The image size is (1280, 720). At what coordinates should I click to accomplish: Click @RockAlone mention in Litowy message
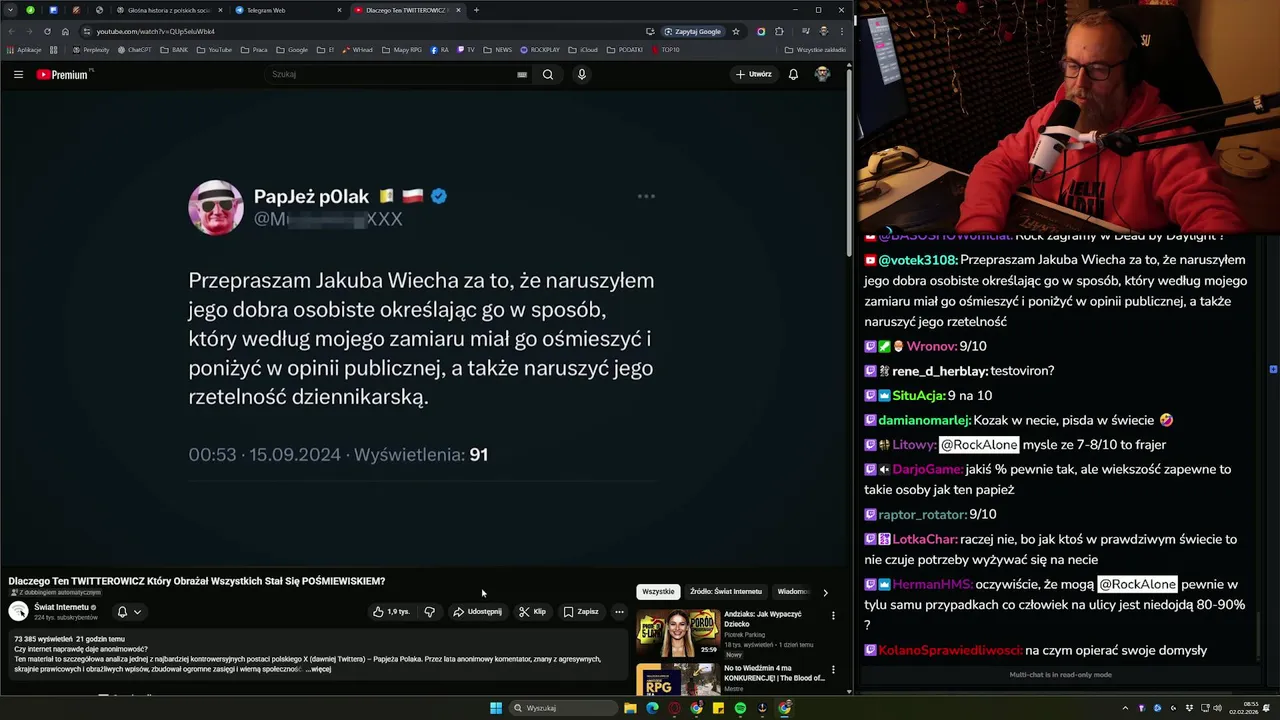(x=978, y=445)
